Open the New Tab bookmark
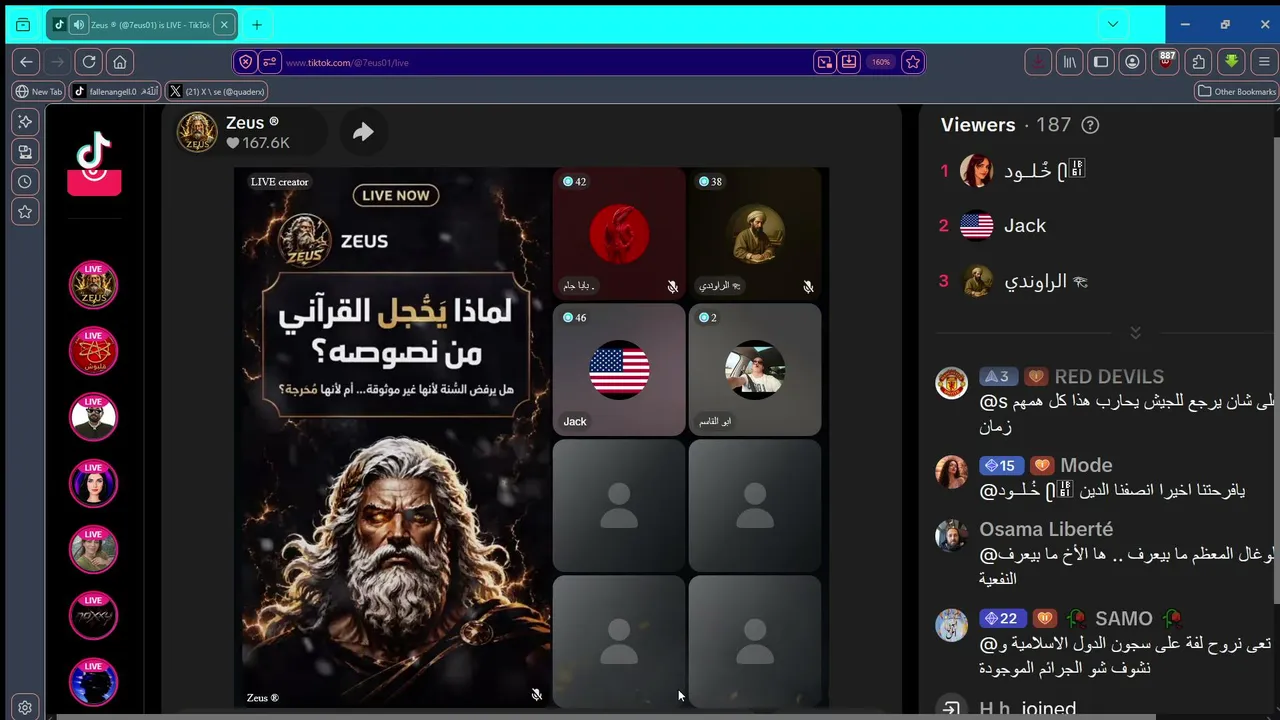1280x720 pixels. (39, 91)
